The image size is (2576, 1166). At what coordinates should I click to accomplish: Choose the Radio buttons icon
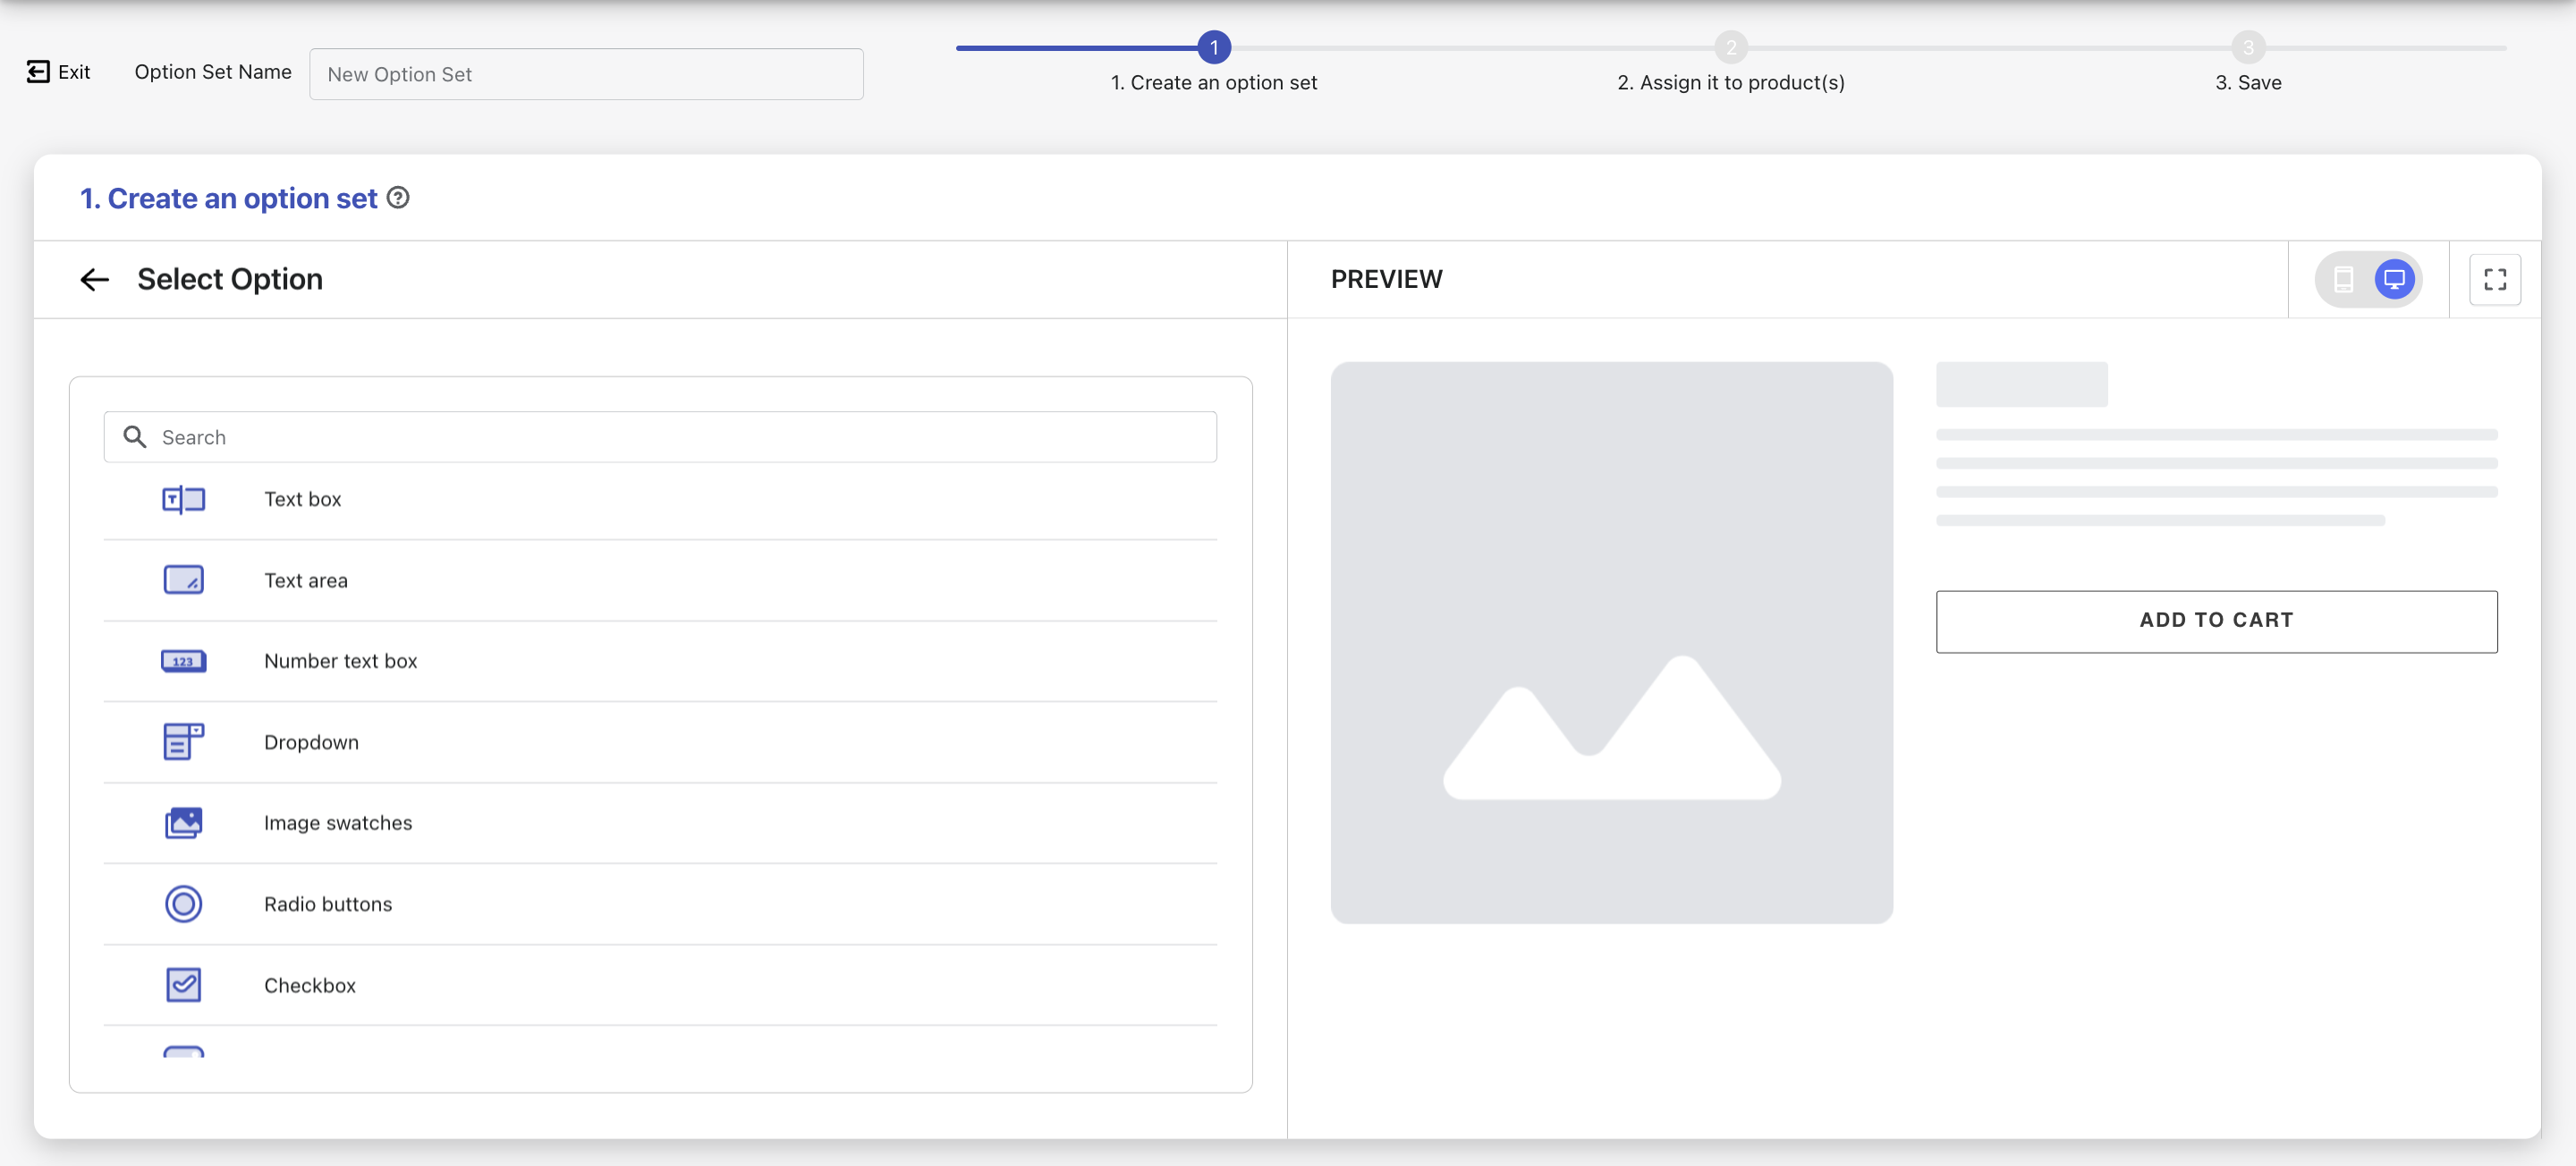tap(183, 904)
